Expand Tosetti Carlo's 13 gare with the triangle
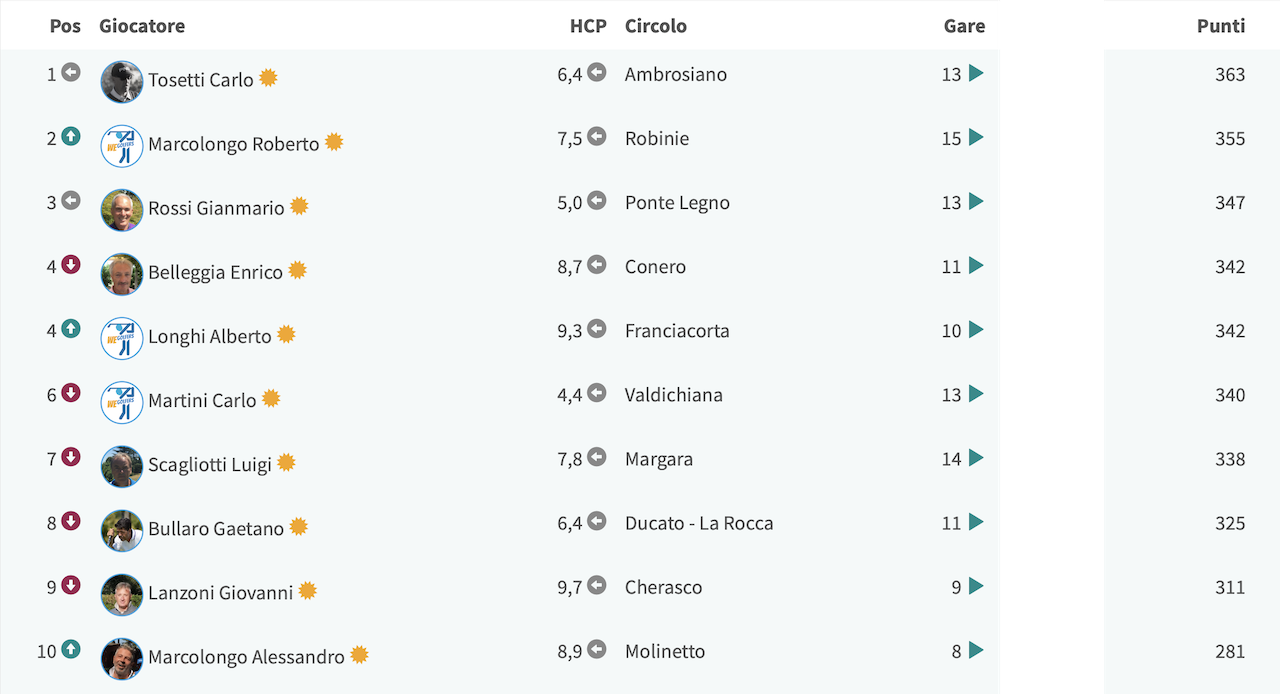This screenshot has width=1280, height=694. point(976,73)
